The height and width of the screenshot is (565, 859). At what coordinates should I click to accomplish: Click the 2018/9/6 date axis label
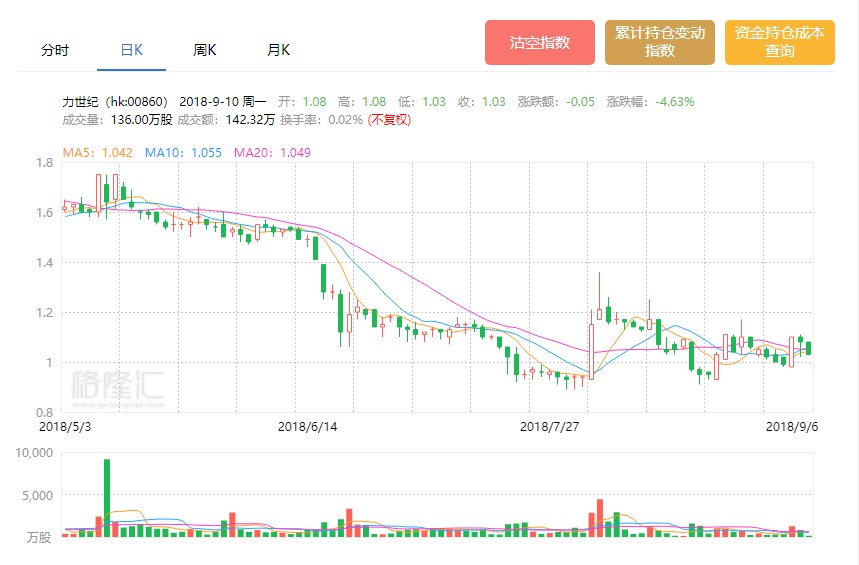pyautogui.click(x=791, y=426)
